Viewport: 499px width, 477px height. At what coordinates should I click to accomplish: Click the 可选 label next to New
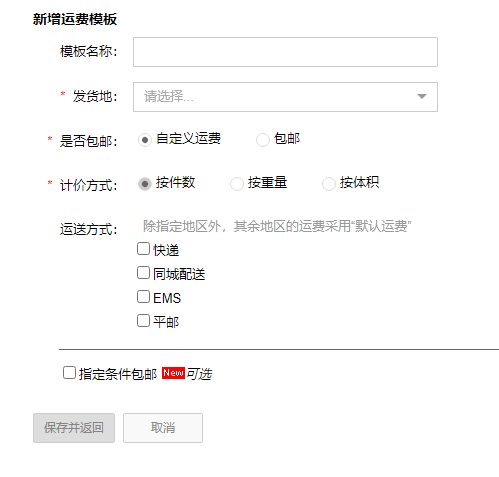tap(199, 374)
